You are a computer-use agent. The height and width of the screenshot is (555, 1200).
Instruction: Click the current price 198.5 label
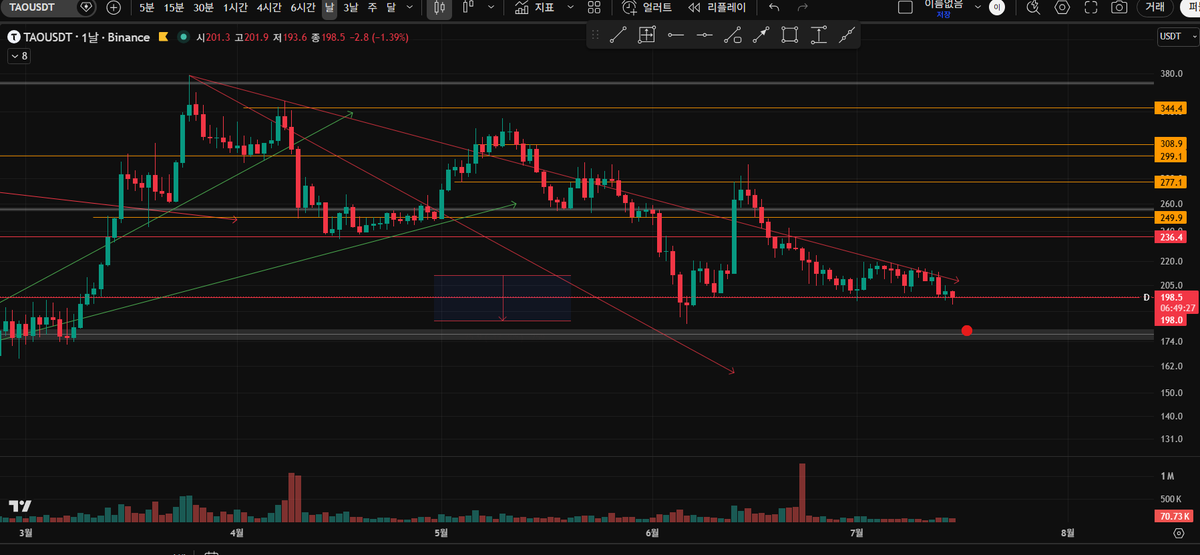[x=1170, y=297]
